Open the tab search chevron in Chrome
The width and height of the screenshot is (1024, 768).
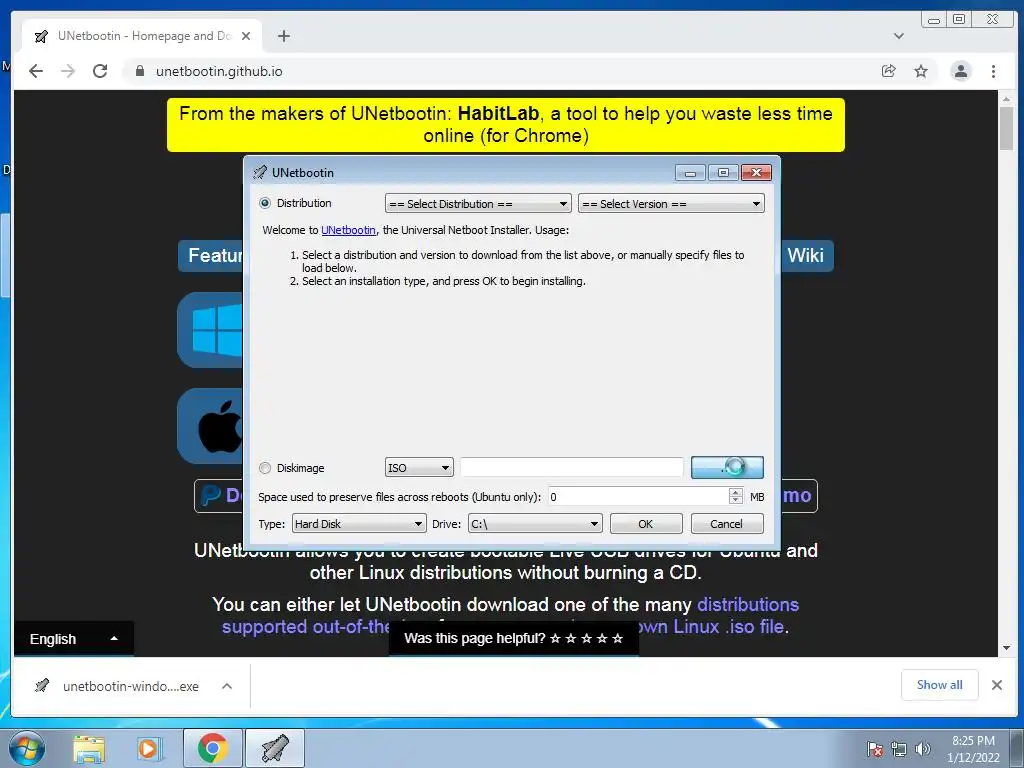point(899,36)
